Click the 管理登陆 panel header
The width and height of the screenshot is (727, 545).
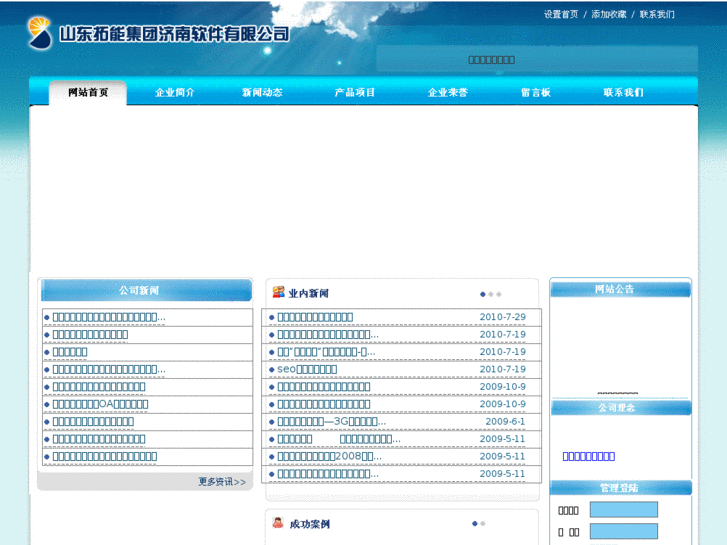pos(621,488)
